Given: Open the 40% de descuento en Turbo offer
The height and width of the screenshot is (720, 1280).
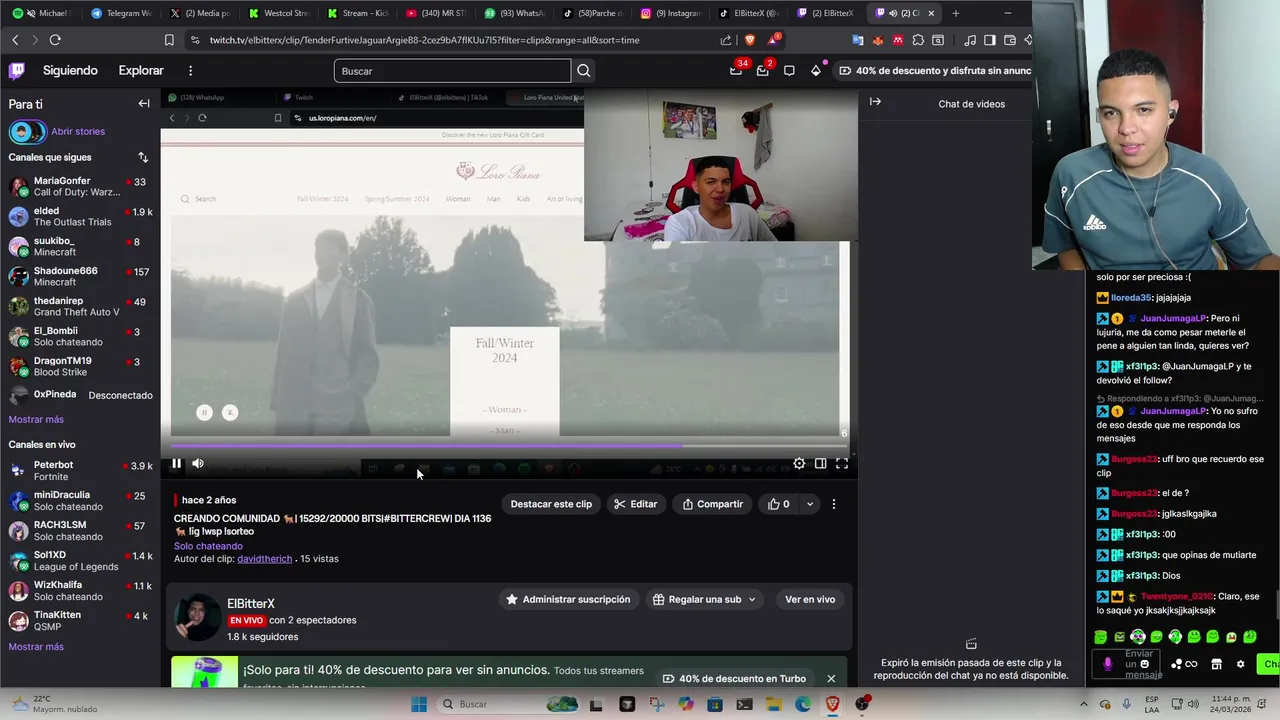Looking at the screenshot, I should pos(734,678).
